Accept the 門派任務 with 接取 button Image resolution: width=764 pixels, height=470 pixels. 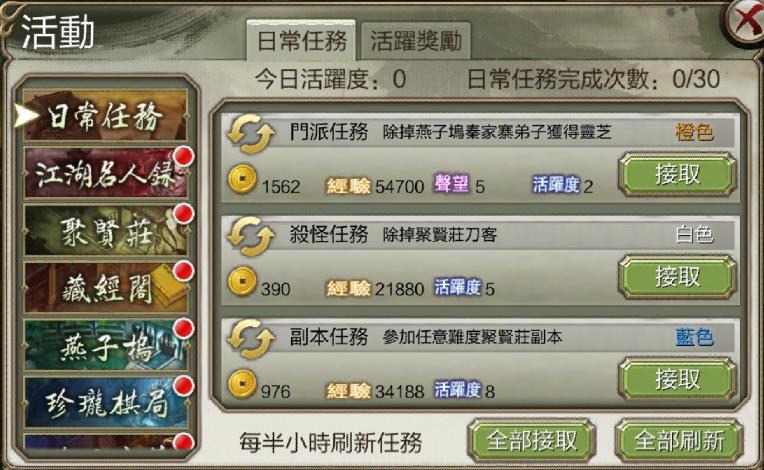pos(677,174)
